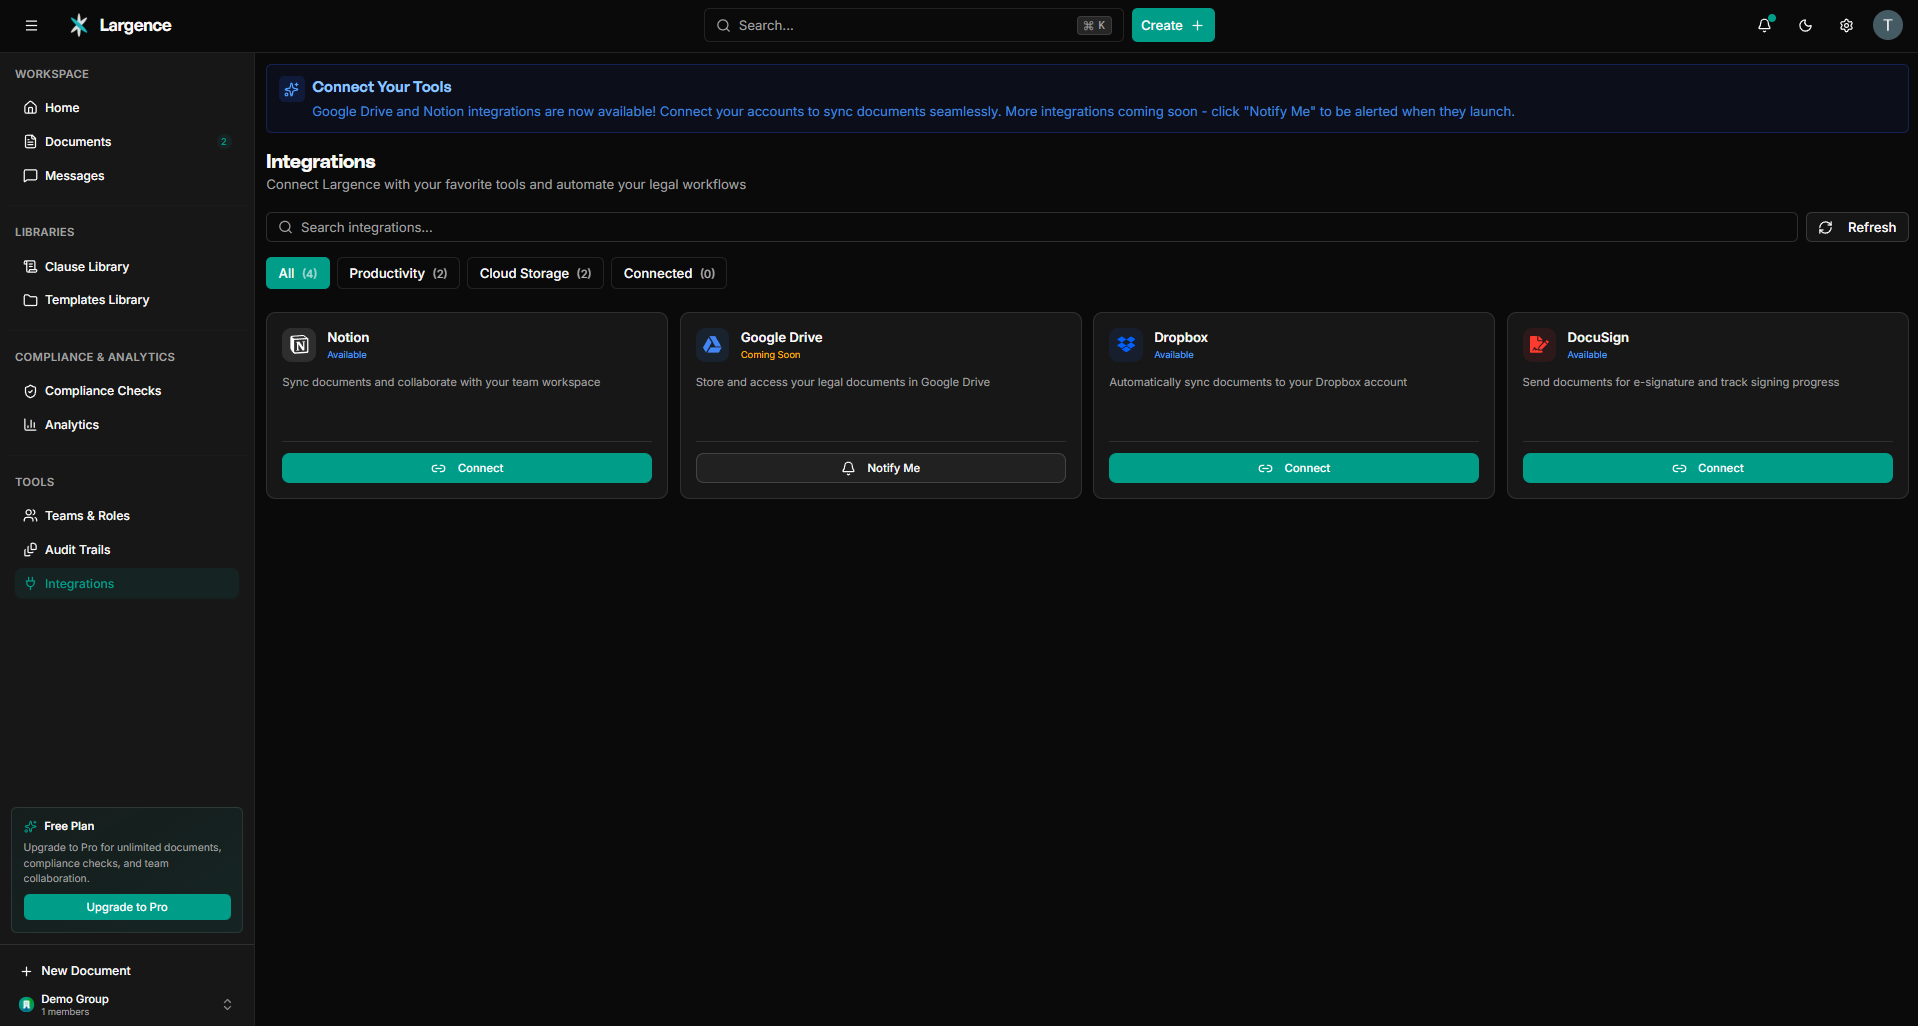
Task: Click the Google Drive 'Coming Soon' label
Action: [x=770, y=355]
